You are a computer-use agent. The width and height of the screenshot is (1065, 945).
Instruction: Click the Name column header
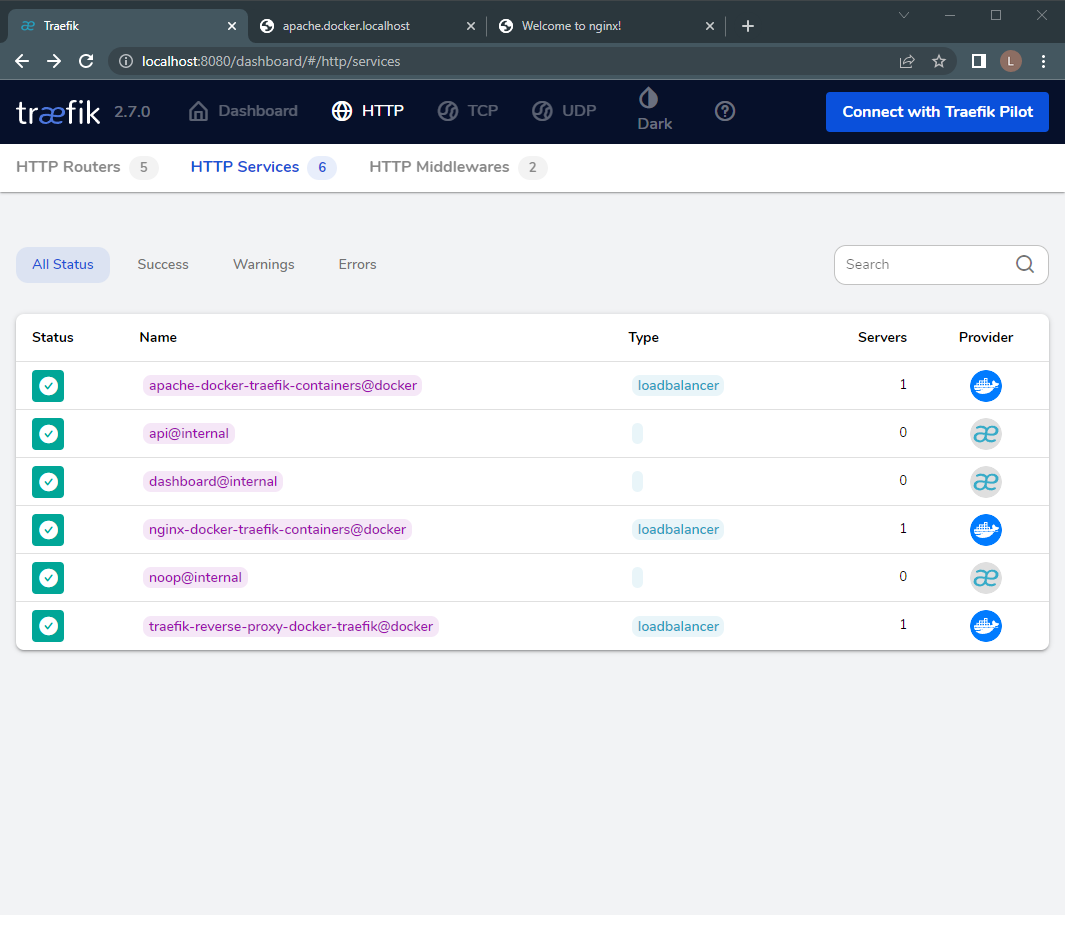coord(158,338)
